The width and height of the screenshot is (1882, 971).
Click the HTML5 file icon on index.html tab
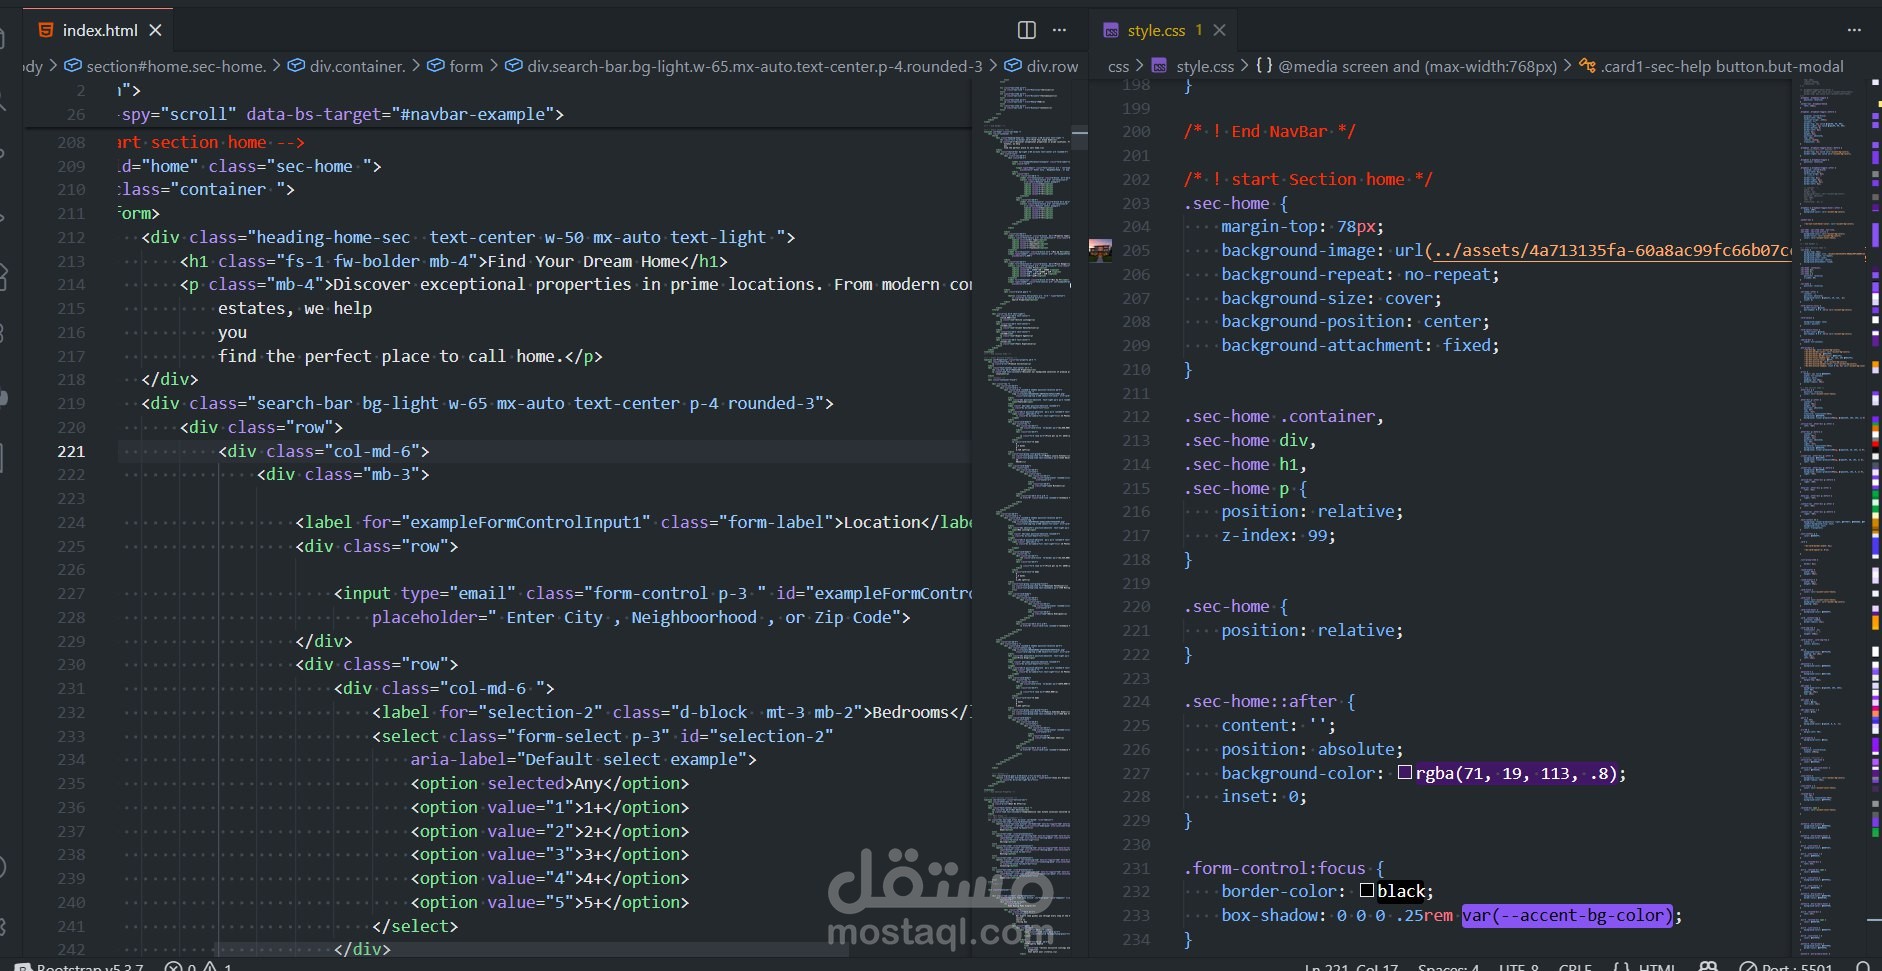pyautogui.click(x=46, y=30)
